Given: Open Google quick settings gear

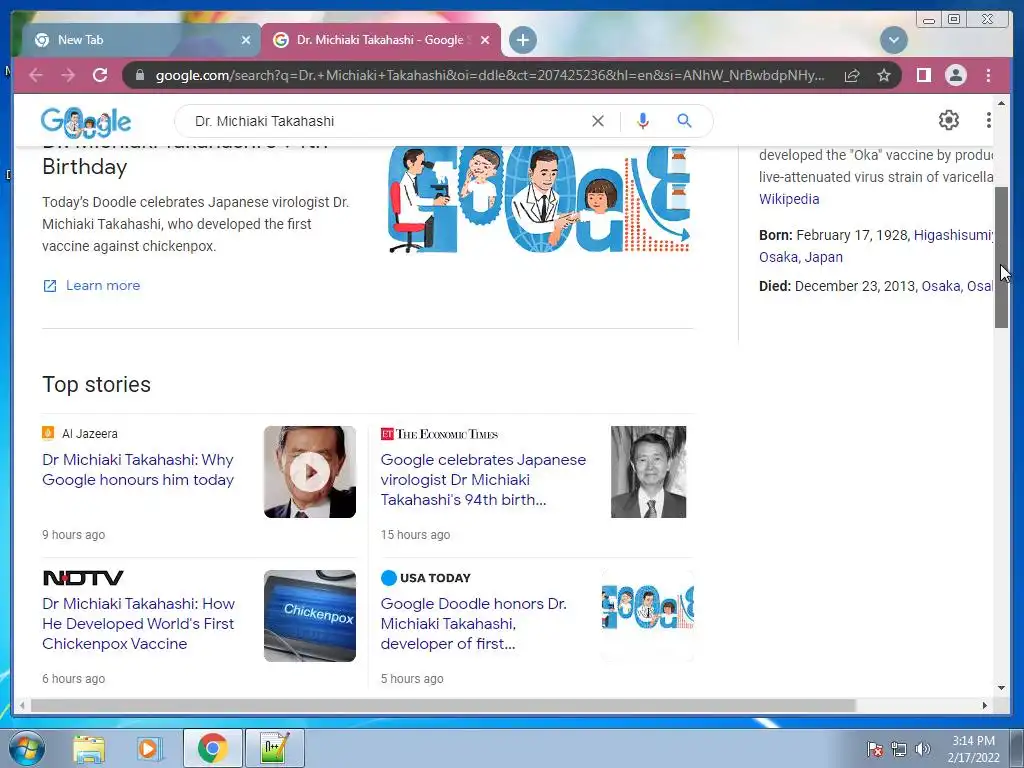Looking at the screenshot, I should 948,120.
